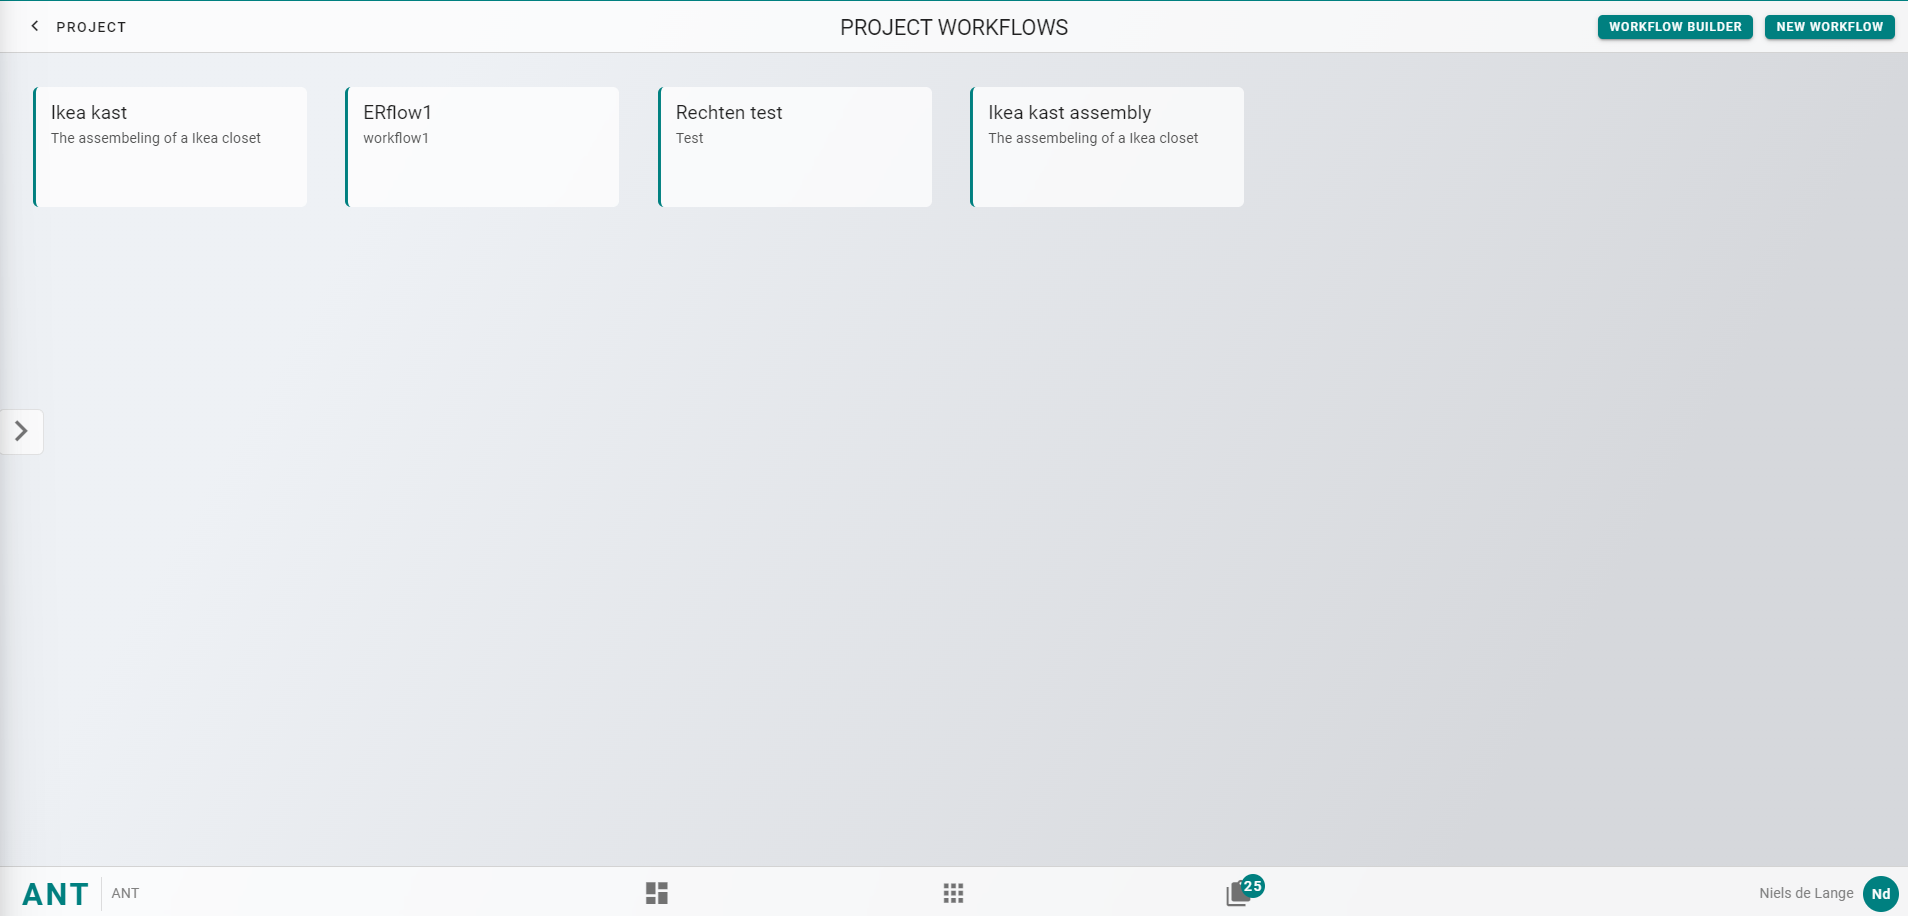Click the 'Test' description under Rechten test
The width and height of the screenshot is (1909, 916).
tap(689, 139)
